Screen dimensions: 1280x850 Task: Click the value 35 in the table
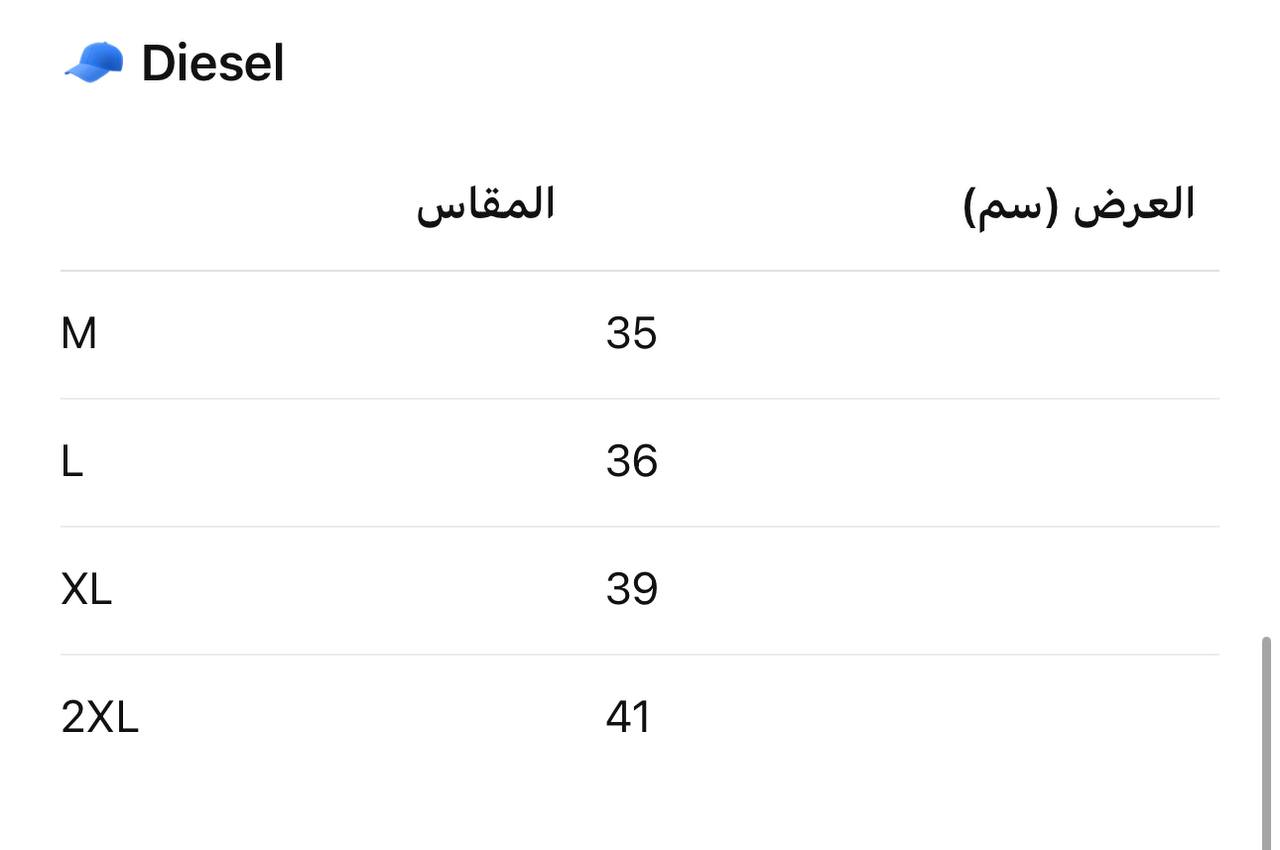click(x=631, y=333)
